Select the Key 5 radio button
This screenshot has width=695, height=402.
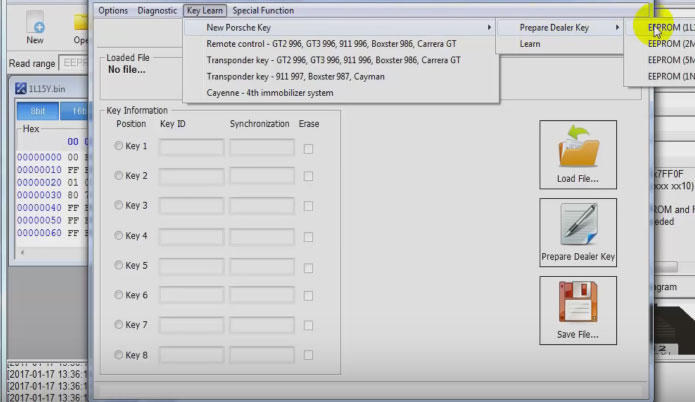click(118, 265)
